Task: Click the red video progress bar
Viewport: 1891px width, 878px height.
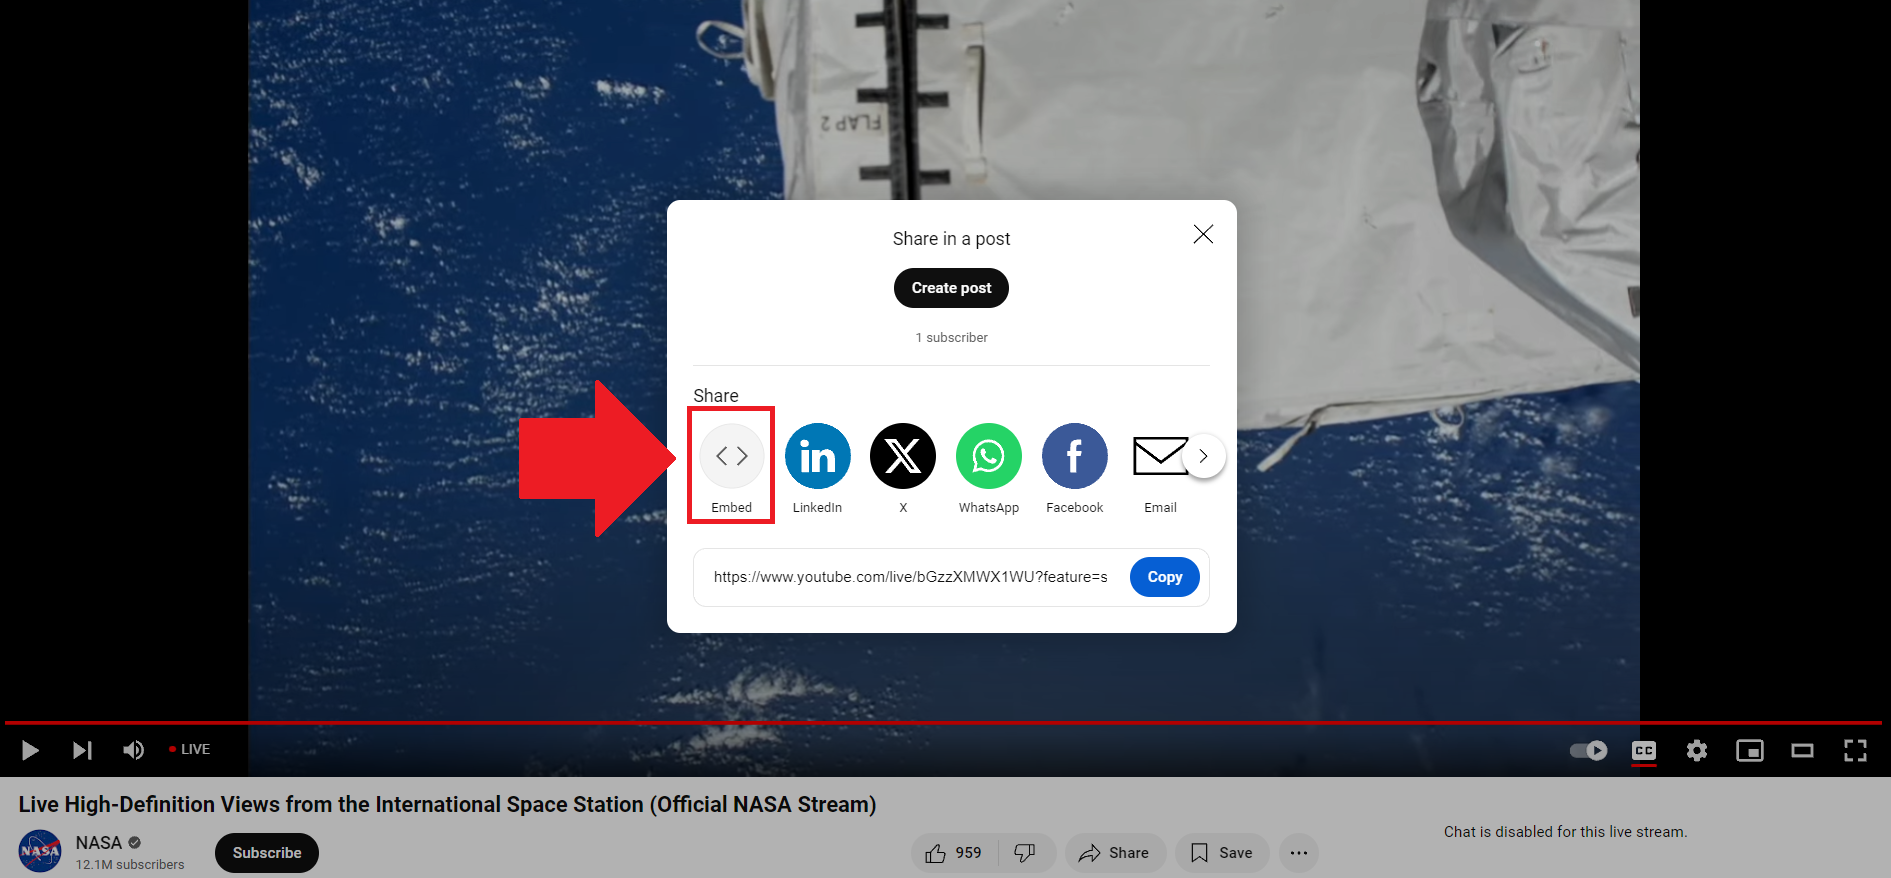Action: (x=943, y=722)
